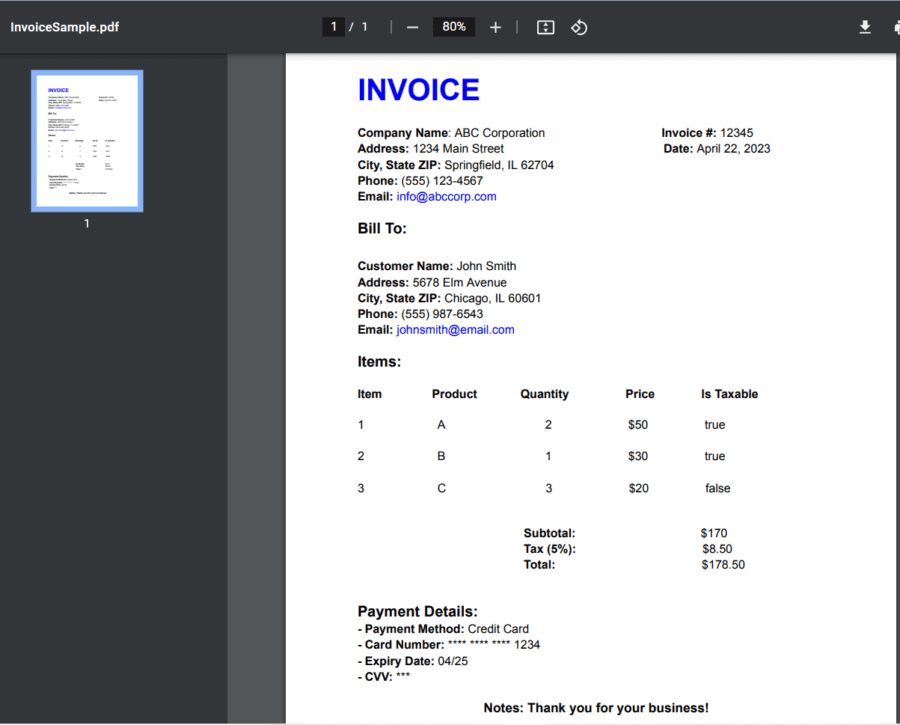Click the page number input box

[x=333, y=26]
